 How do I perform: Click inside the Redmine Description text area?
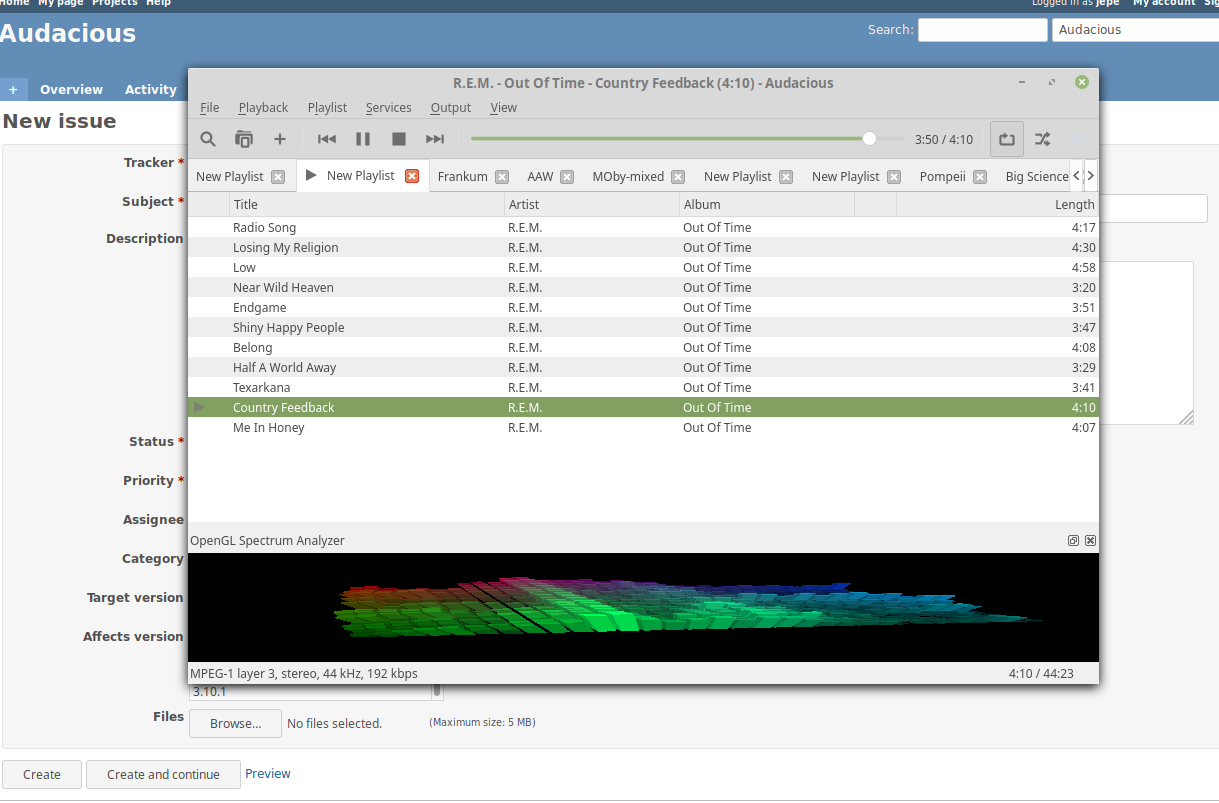pyautogui.click(x=1146, y=343)
